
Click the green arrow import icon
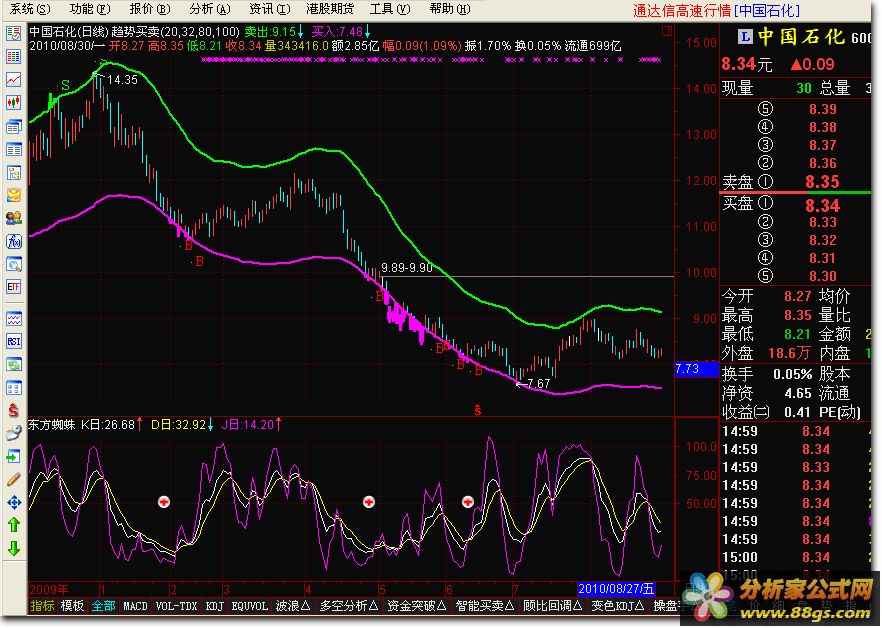[14, 456]
